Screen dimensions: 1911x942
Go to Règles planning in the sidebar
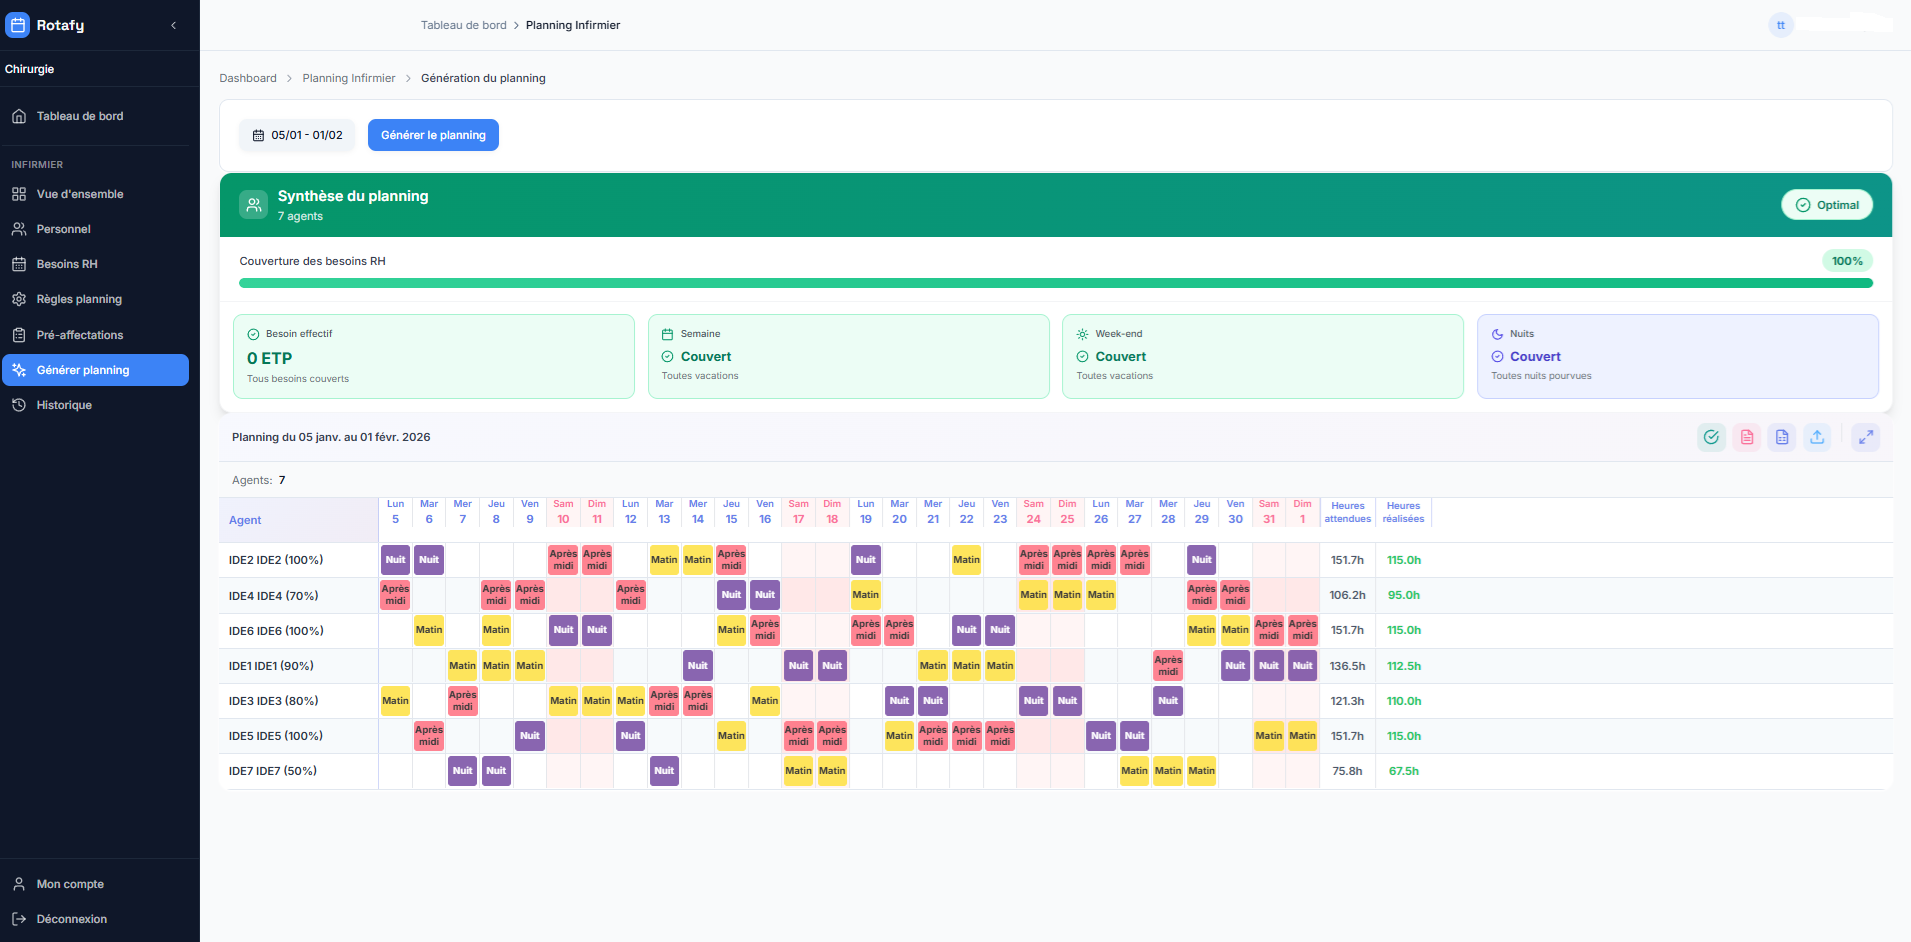point(79,299)
